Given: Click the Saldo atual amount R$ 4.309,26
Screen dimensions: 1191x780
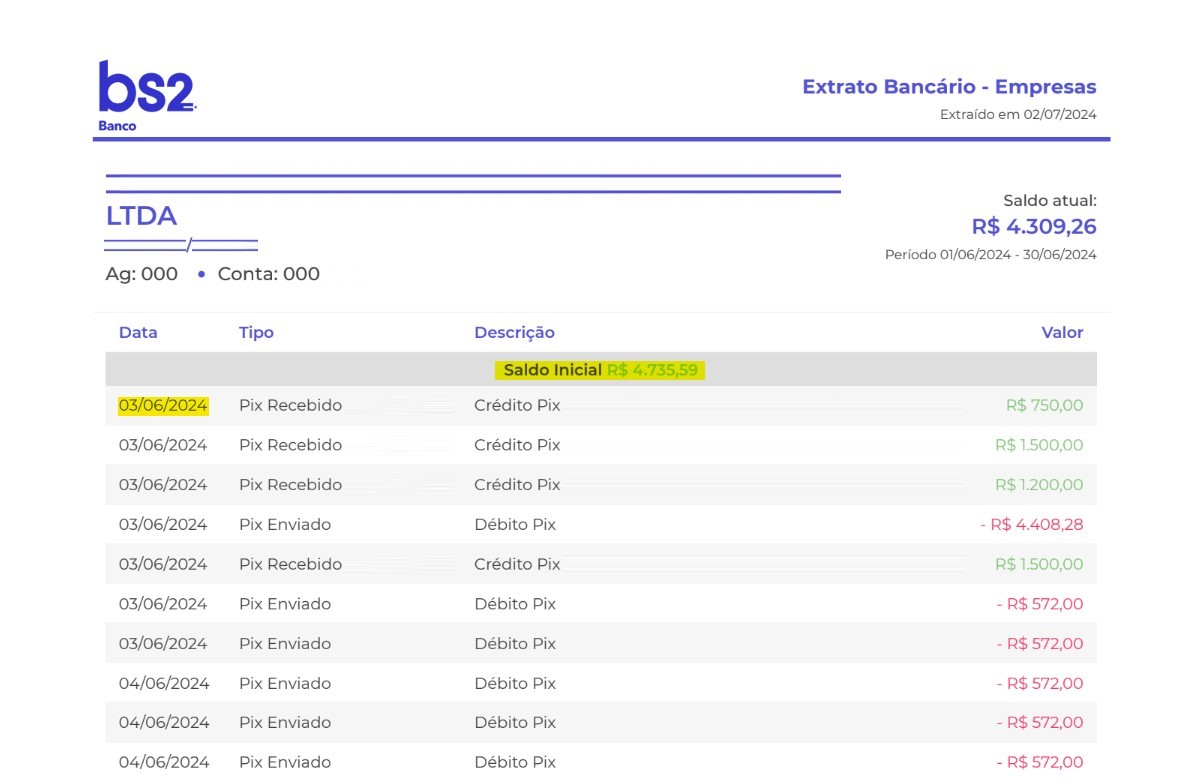Looking at the screenshot, I should 1034,226.
